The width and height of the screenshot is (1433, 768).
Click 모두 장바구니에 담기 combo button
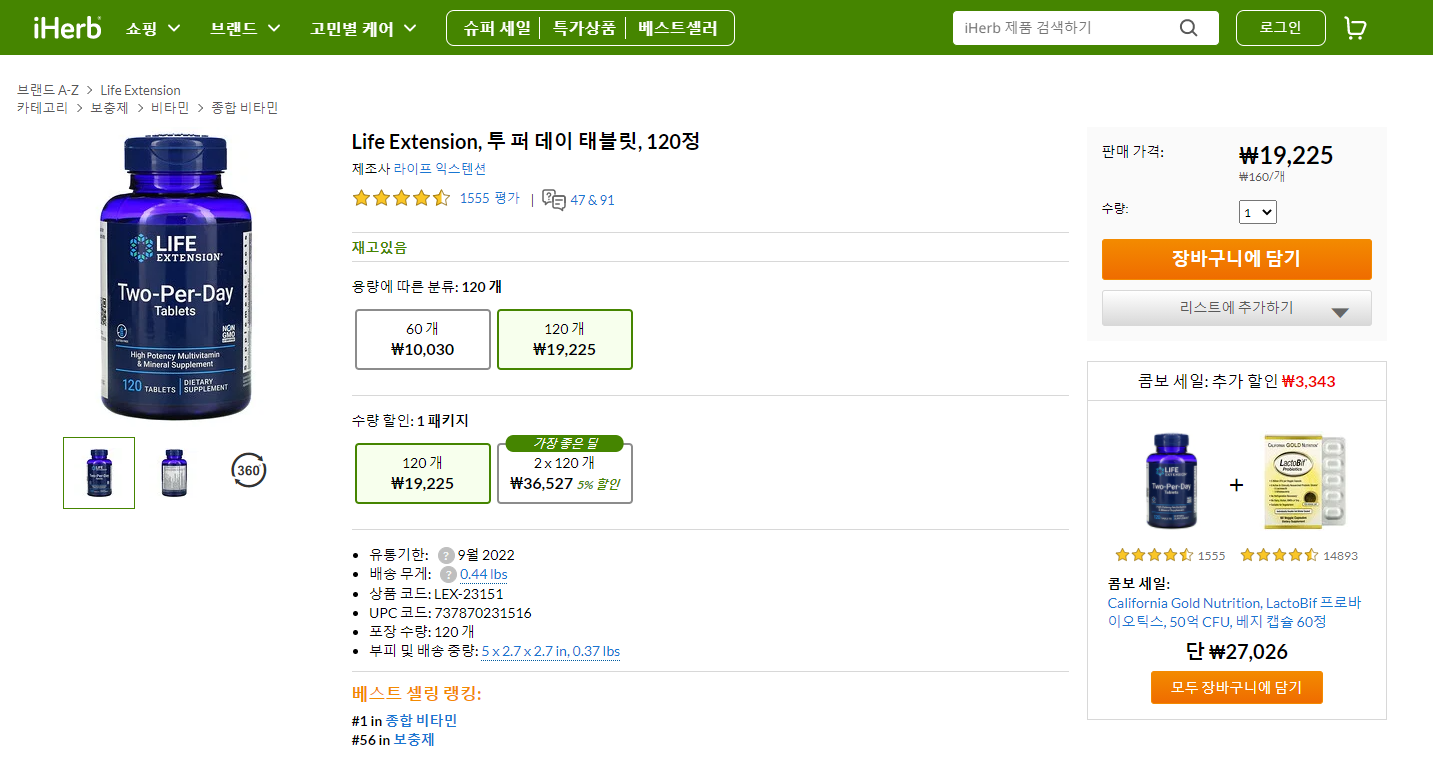(x=1236, y=687)
